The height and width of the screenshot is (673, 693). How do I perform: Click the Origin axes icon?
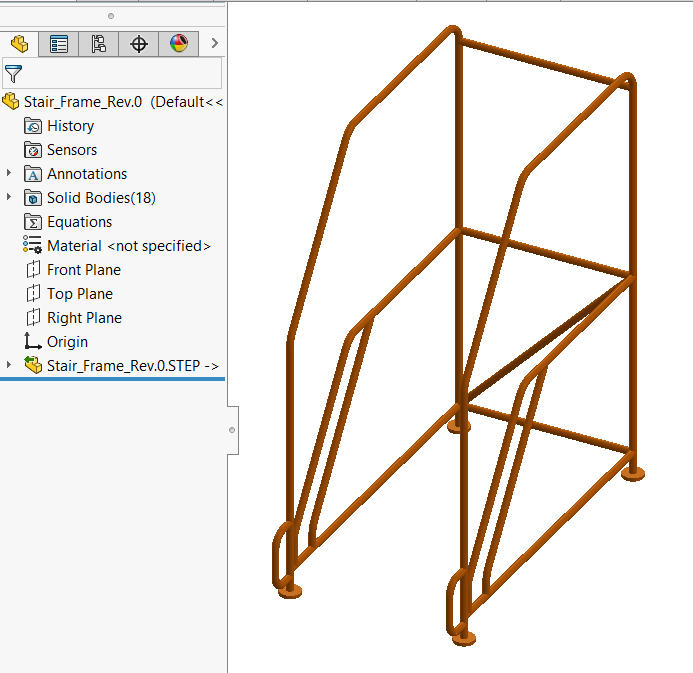coord(33,341)
